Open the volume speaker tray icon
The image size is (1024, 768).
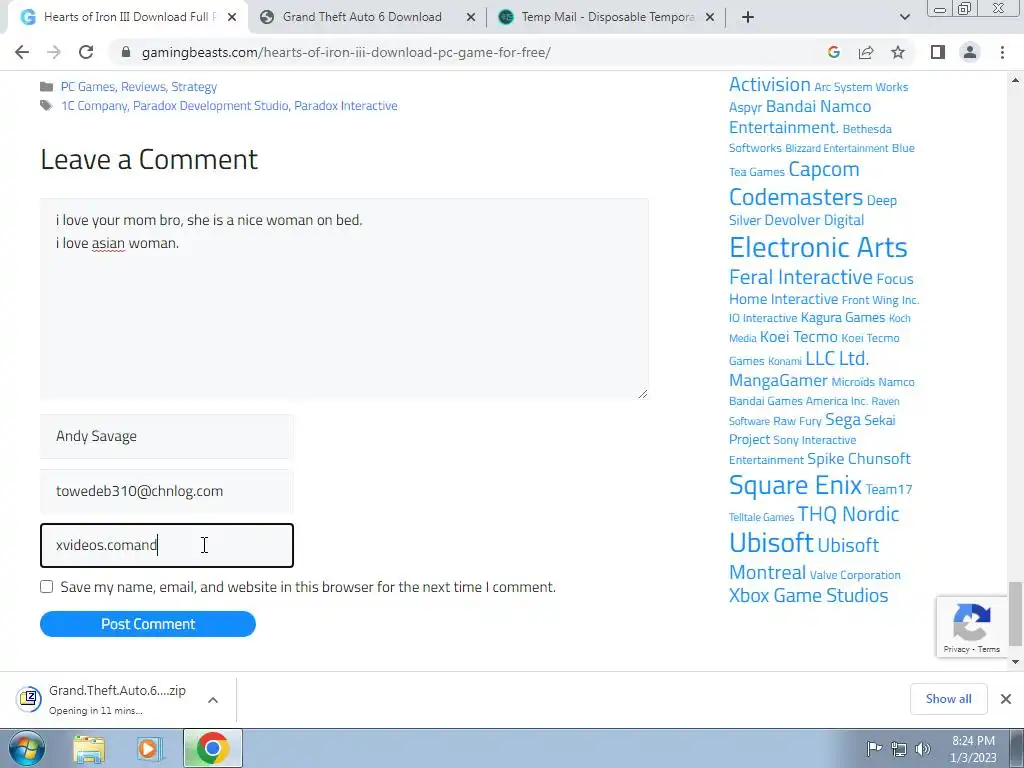tap(922, 748)
